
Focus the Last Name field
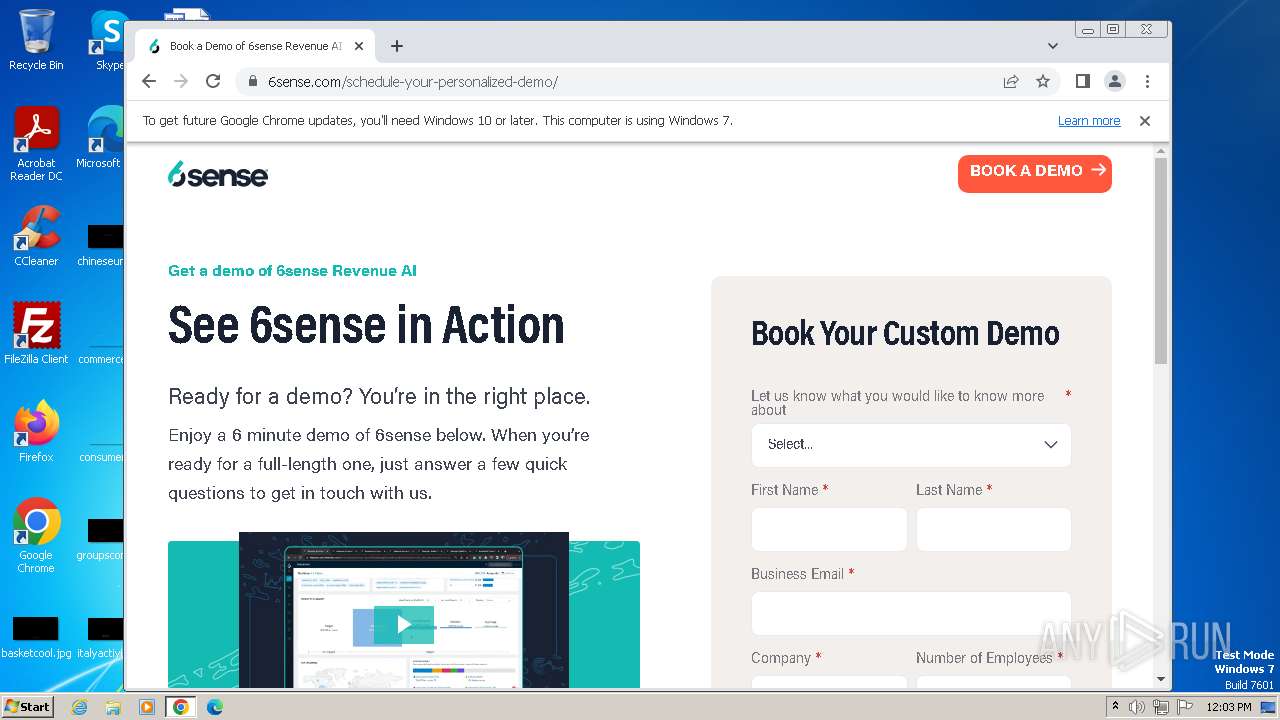(993, 529)
